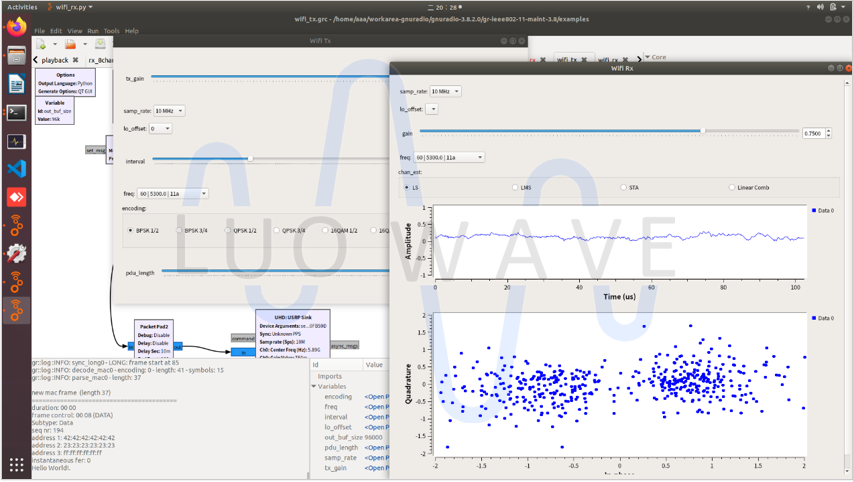The height and width of the screenshot is (482, 853).
Task: Launch Visual Studio Code from dock
Action: coord(16,169)
